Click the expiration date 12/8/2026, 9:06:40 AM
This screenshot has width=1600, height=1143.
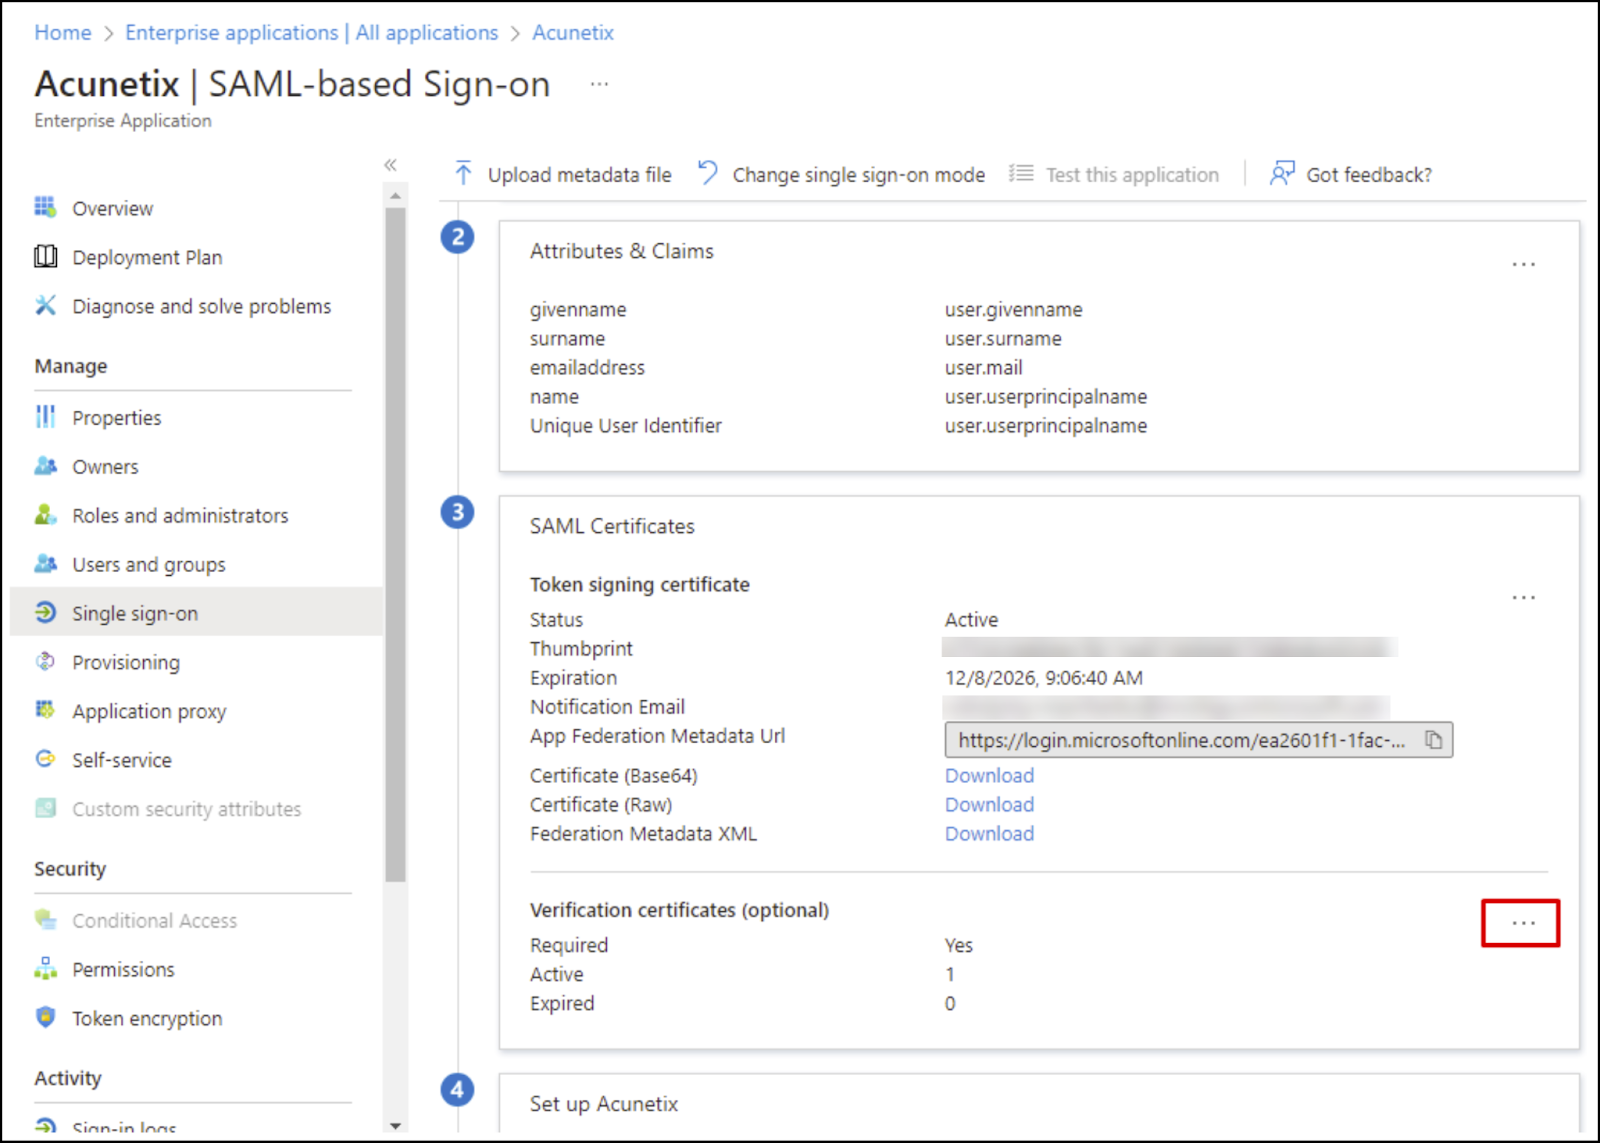(x=1043, y=677)
